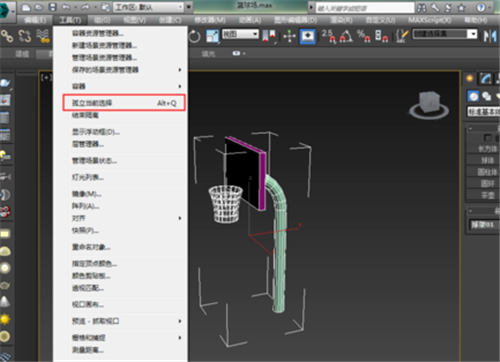Open the Workspace default dropdown
Screen dimensions: 500x362
point(149,7)
